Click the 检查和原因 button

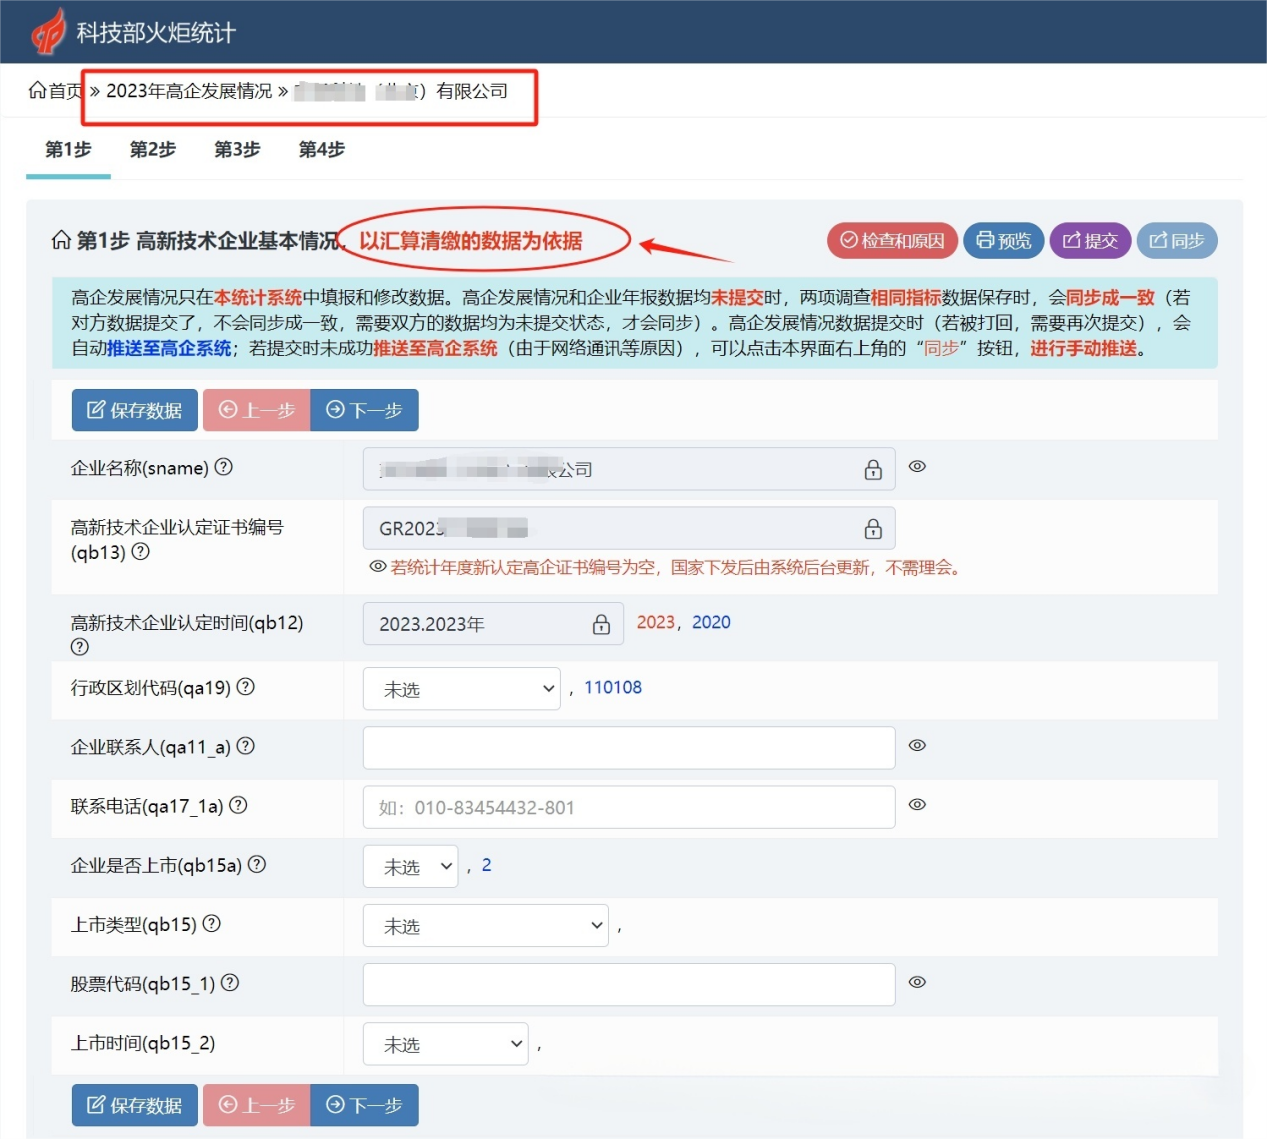point(892,241)
